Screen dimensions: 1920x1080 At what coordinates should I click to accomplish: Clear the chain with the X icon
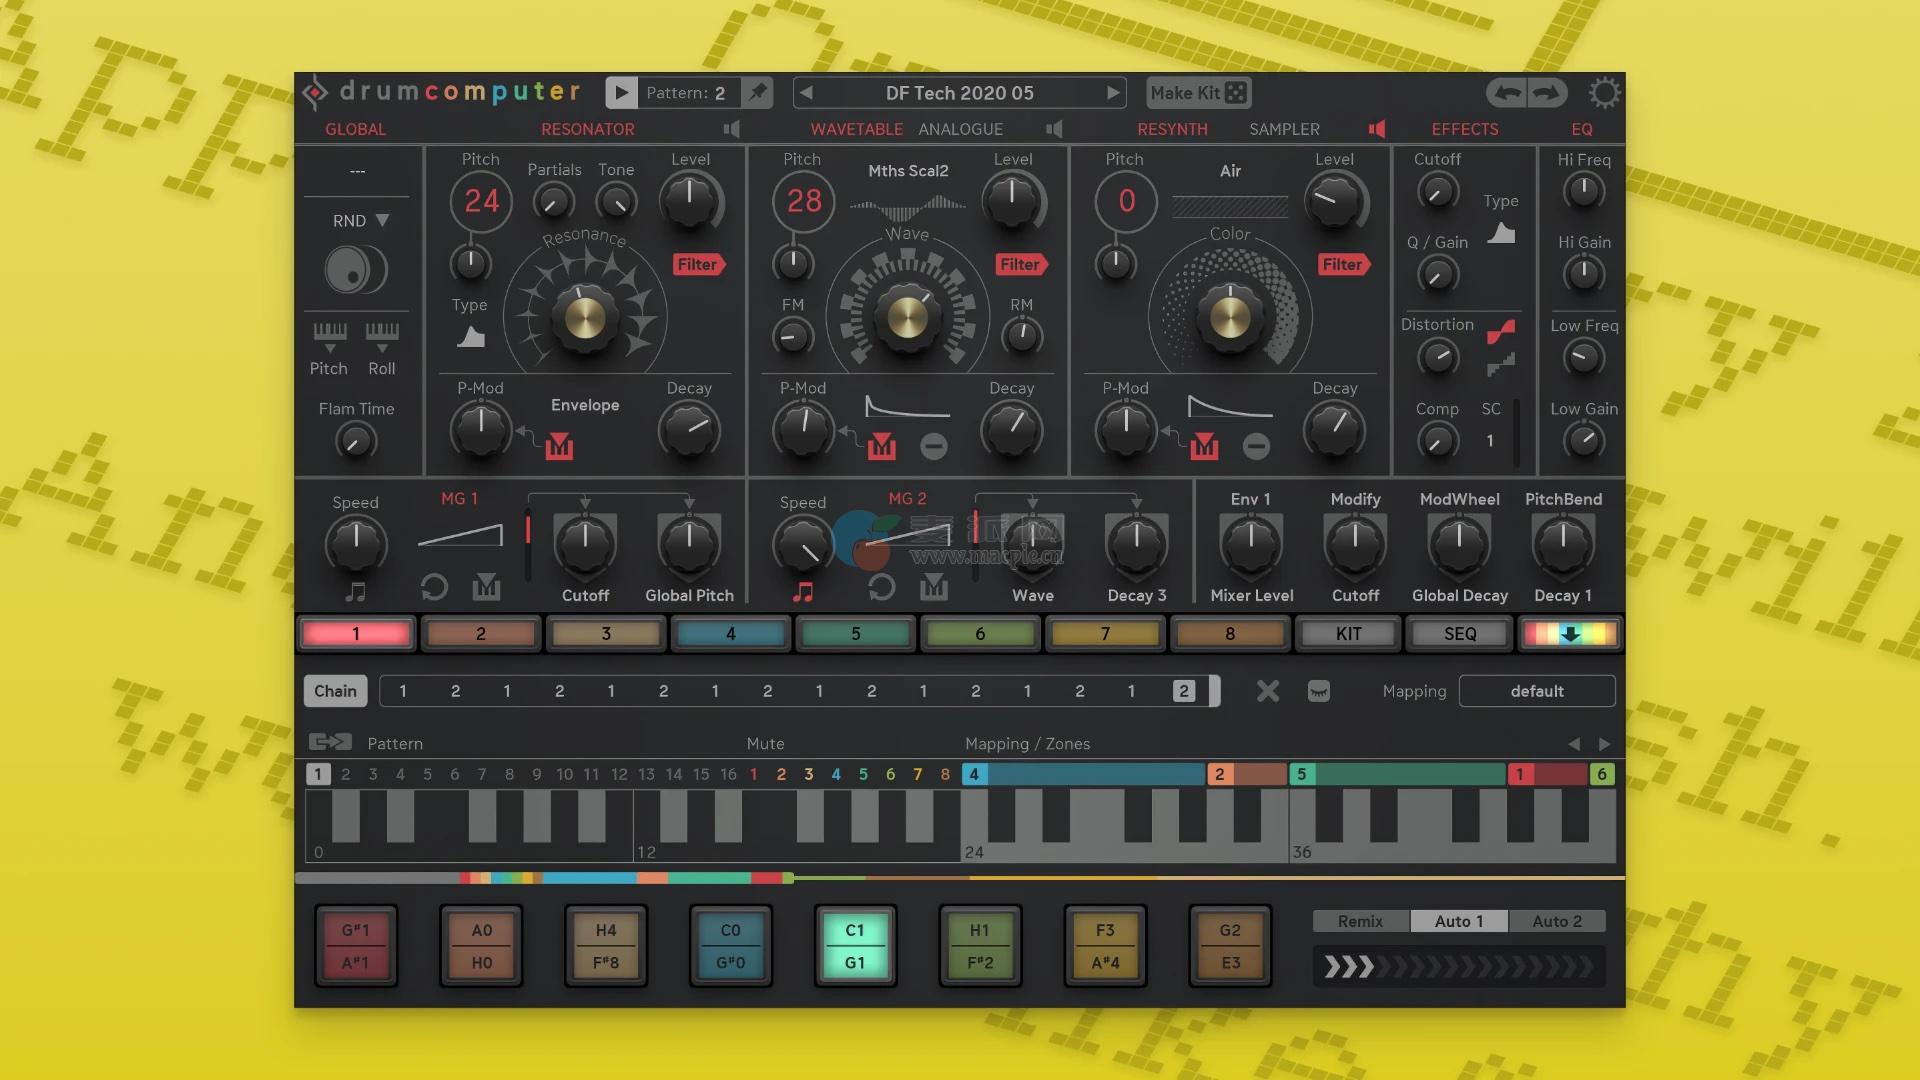pyautogui.click(x=1267, y=691)
